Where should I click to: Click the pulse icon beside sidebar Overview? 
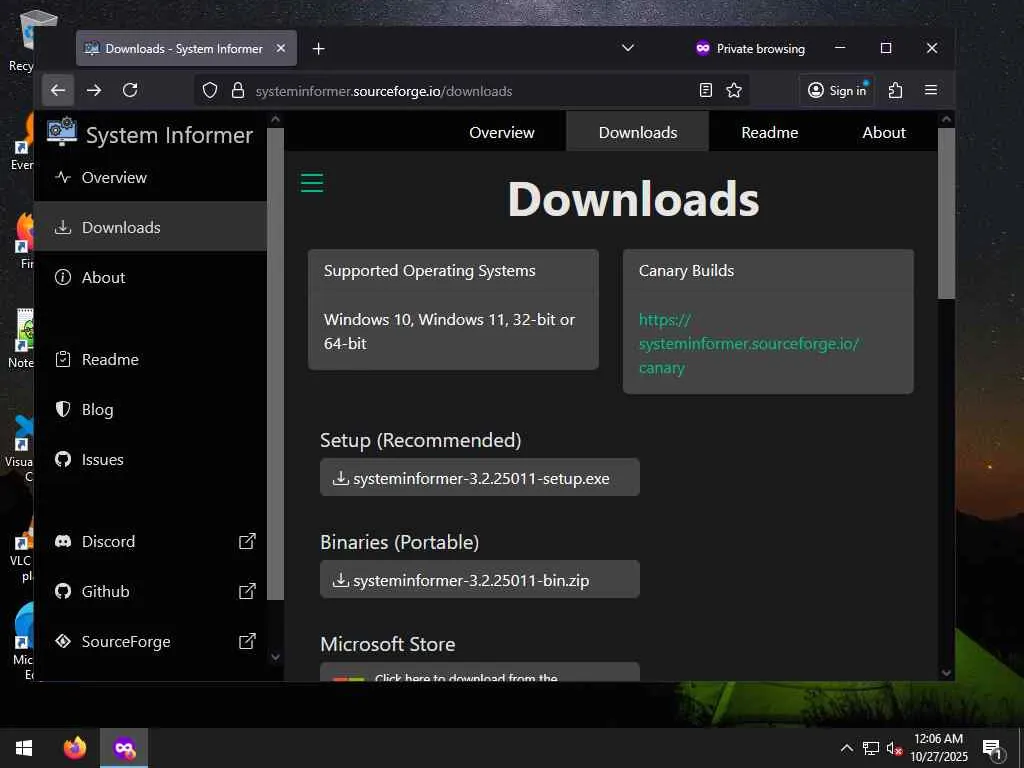pyautogui.click(x=63, y=177)
